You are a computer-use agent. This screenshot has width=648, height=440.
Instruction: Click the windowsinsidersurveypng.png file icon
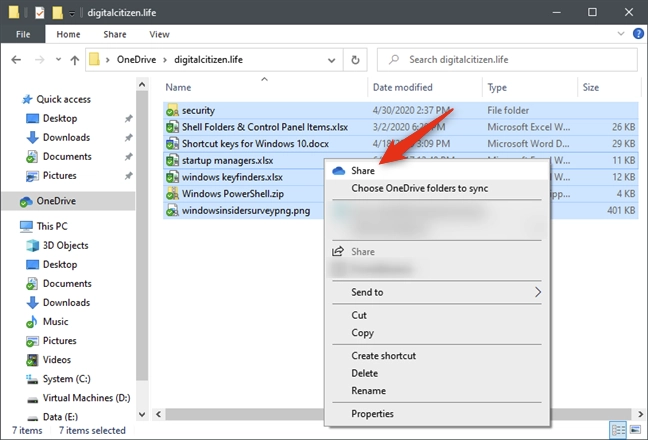point(172,210)
